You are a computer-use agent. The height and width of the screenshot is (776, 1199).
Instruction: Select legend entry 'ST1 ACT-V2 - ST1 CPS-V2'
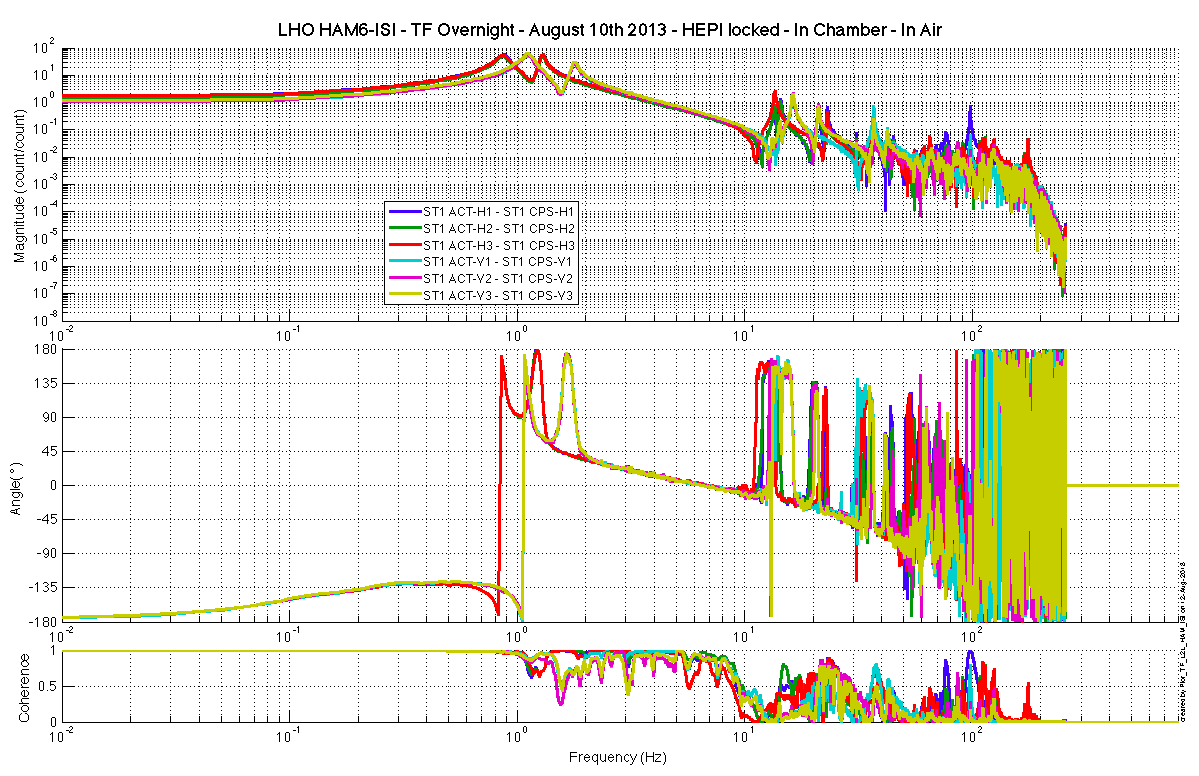click(498, 278)
